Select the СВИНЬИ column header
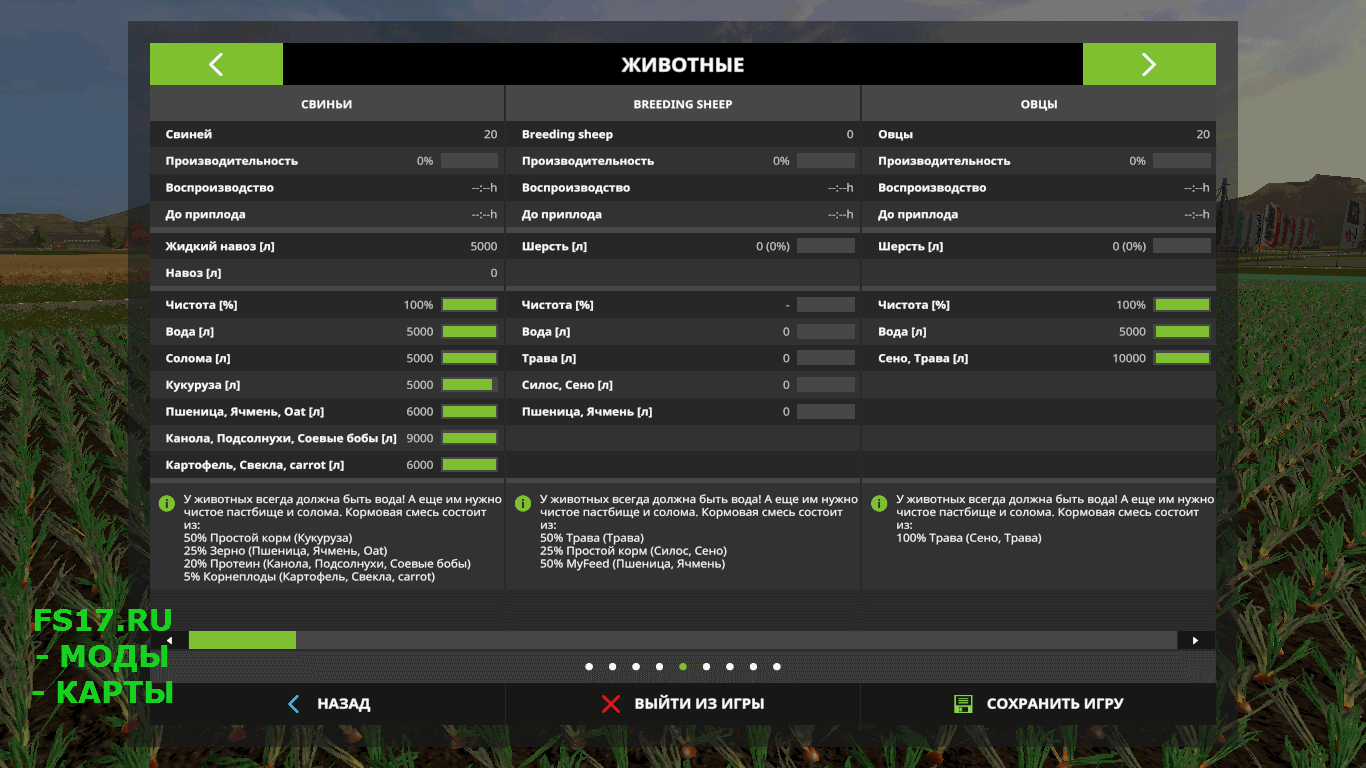The height and width of the screenshot is (768, 1366). (327, 104)
